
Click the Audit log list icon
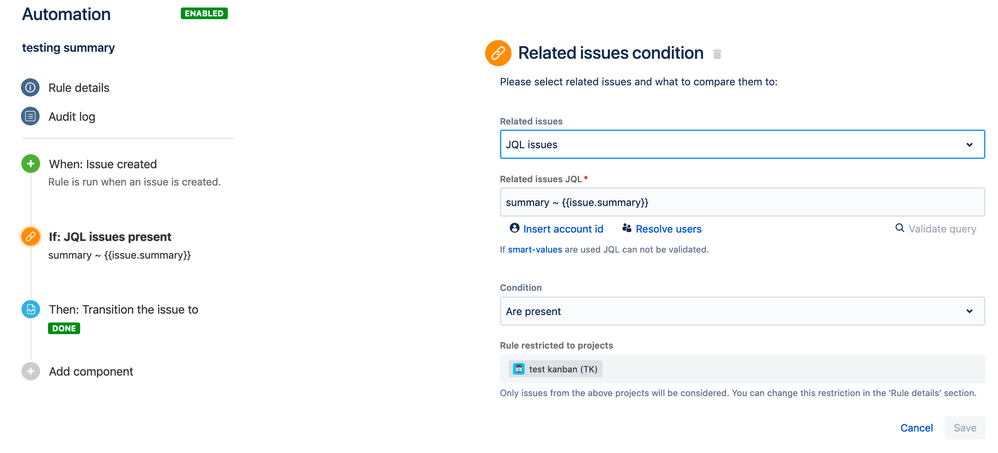point(31,117)
